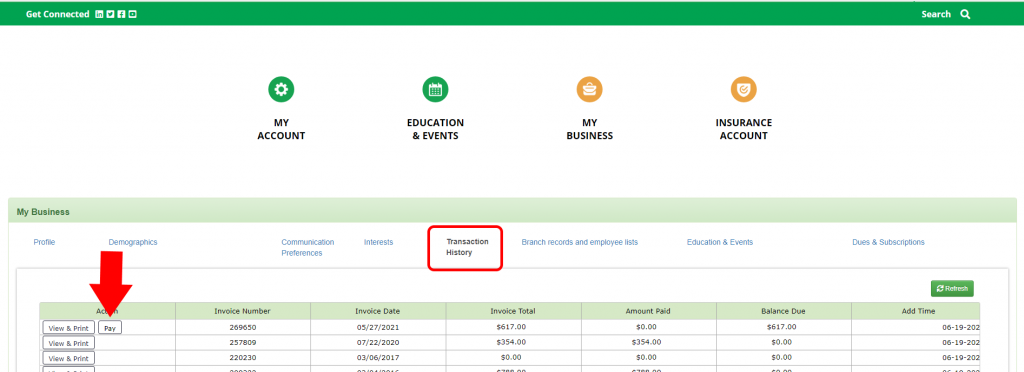
Task: Select invoice number 220230 cell
Action: [x=242, y=358]
